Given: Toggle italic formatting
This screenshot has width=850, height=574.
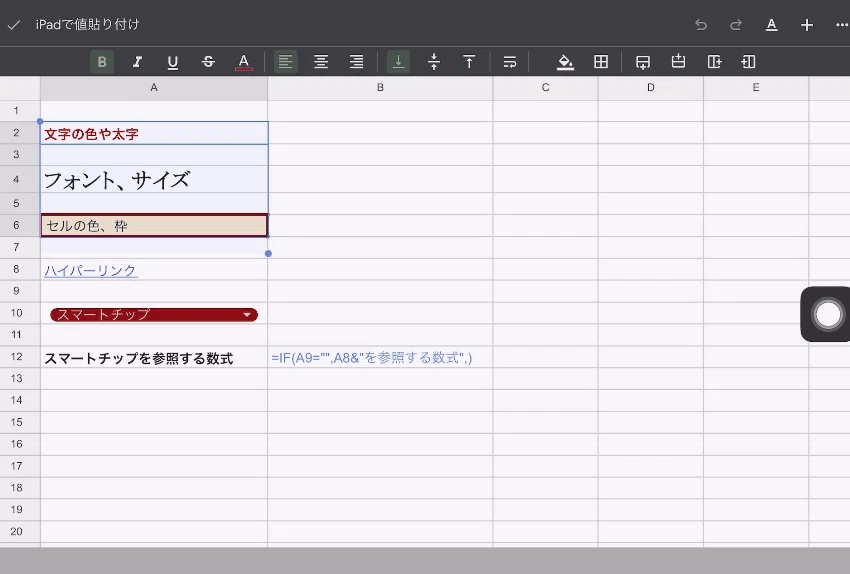Looking at the screenshot, I should pos(137,62).
